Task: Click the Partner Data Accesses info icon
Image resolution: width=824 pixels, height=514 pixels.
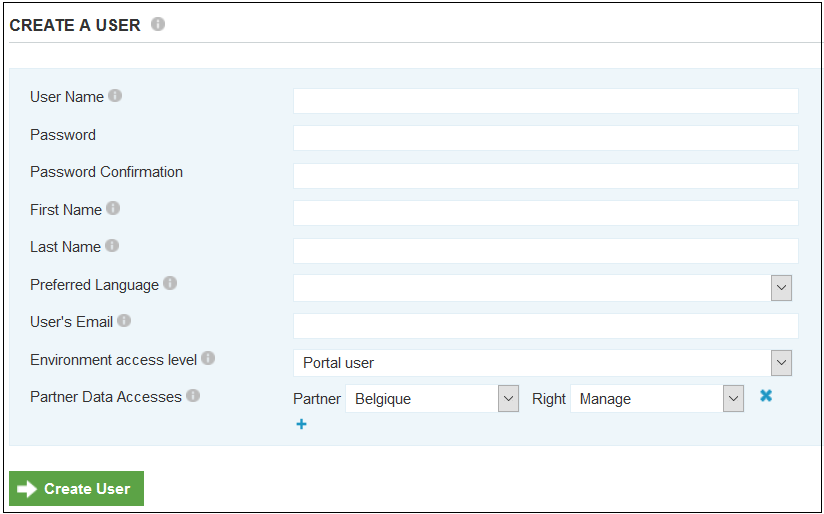Action: [x=193, y=396]
